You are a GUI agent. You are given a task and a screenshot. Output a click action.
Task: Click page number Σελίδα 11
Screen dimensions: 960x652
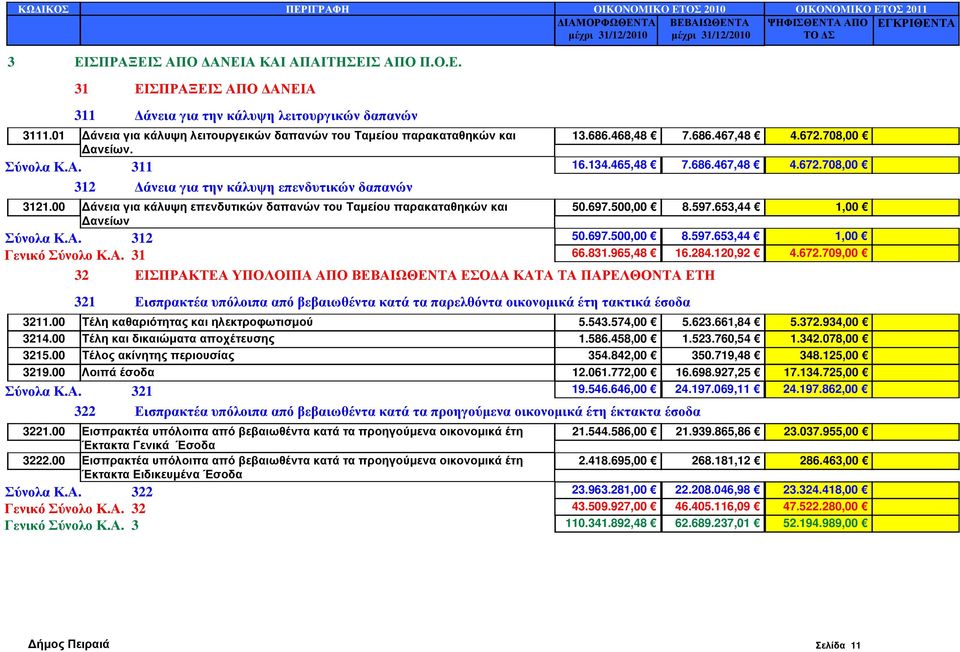[x=838, y=645]
